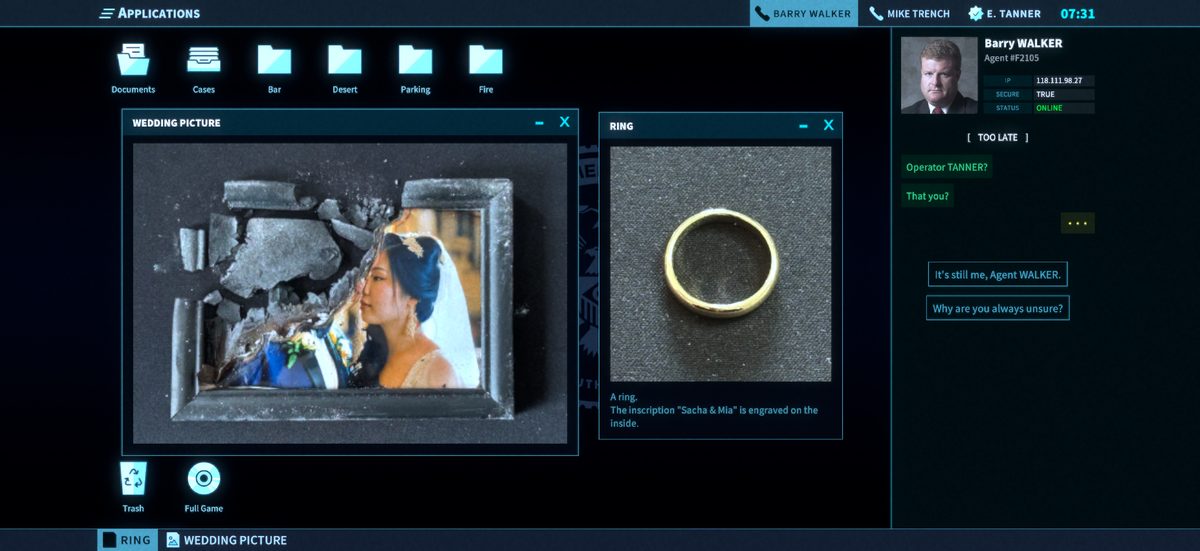
Task: Minimize the Ring window
Action: [x=803, y=126]
